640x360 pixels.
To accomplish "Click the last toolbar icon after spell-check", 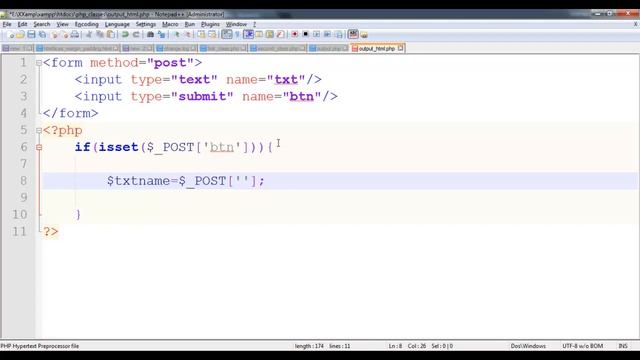I will point(364,35).
